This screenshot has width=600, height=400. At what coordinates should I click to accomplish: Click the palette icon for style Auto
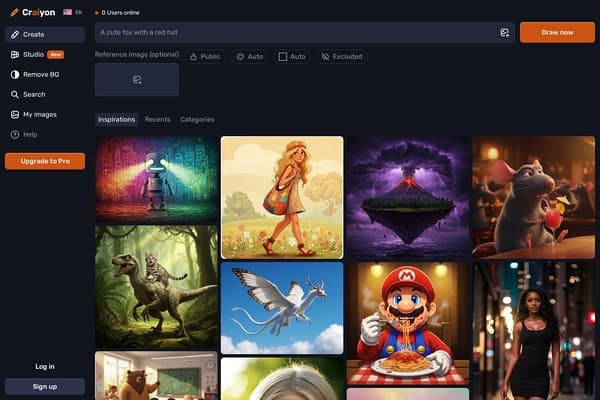(x=240, y=57)
